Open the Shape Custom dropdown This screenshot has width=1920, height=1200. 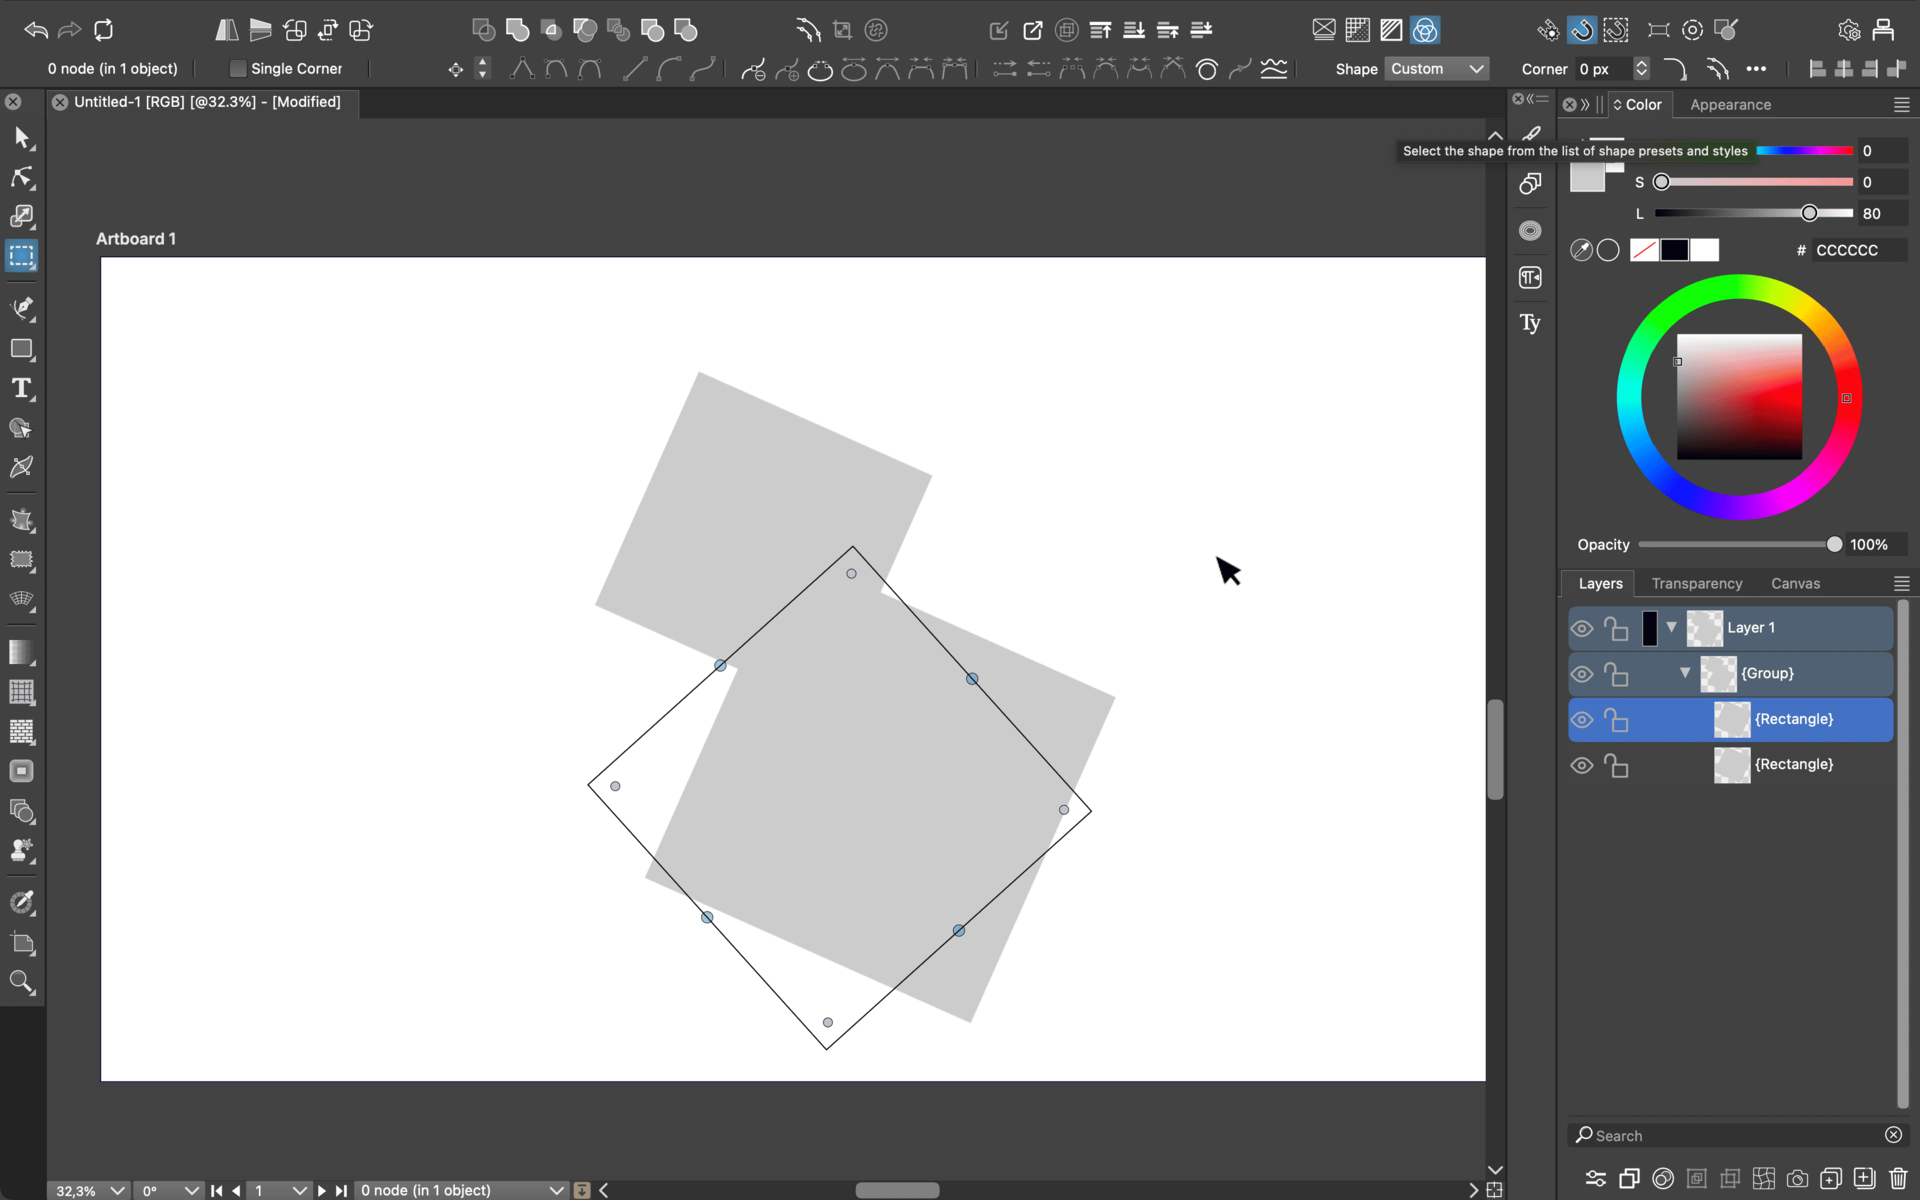tap(1437, 69)
